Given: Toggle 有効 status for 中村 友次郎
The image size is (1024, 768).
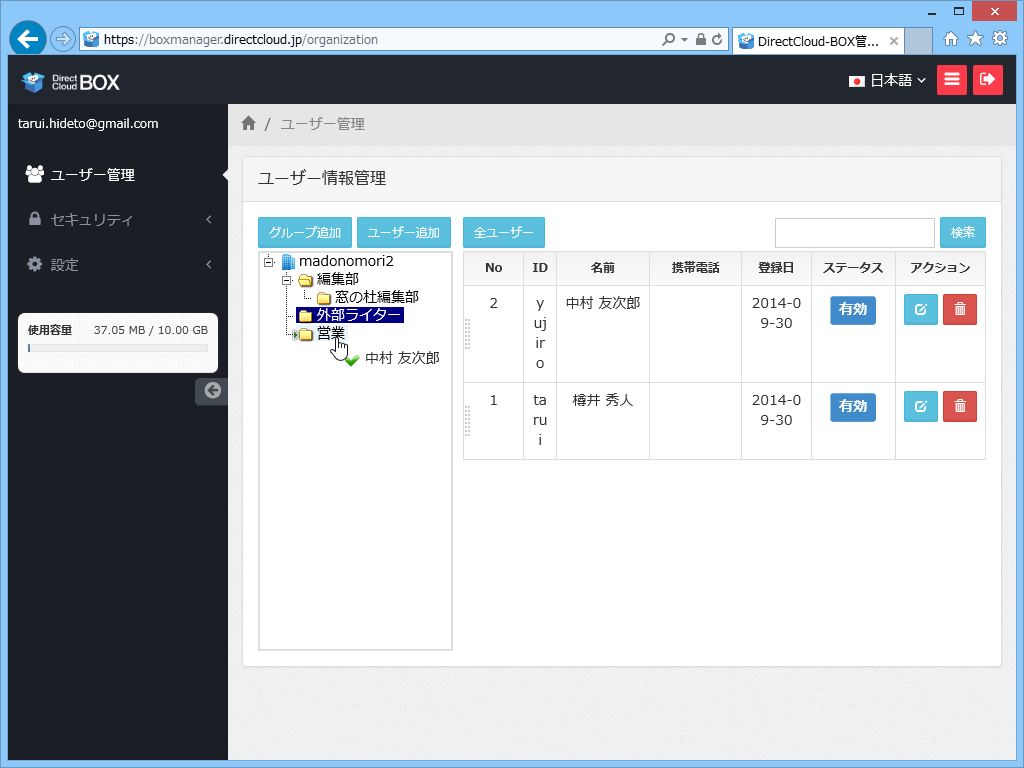Looking at the screenshot, I should pyautogui.click(x=853, y=310).
